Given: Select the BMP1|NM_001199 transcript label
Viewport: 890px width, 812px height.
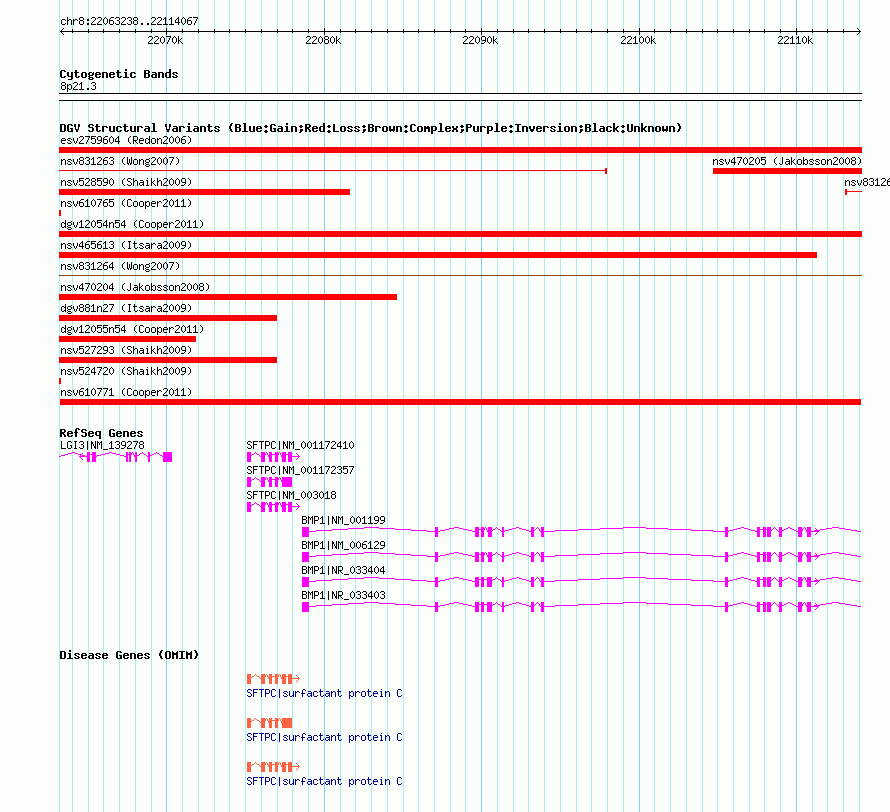Looking at the screenshot, I should [x=343, y=520].
